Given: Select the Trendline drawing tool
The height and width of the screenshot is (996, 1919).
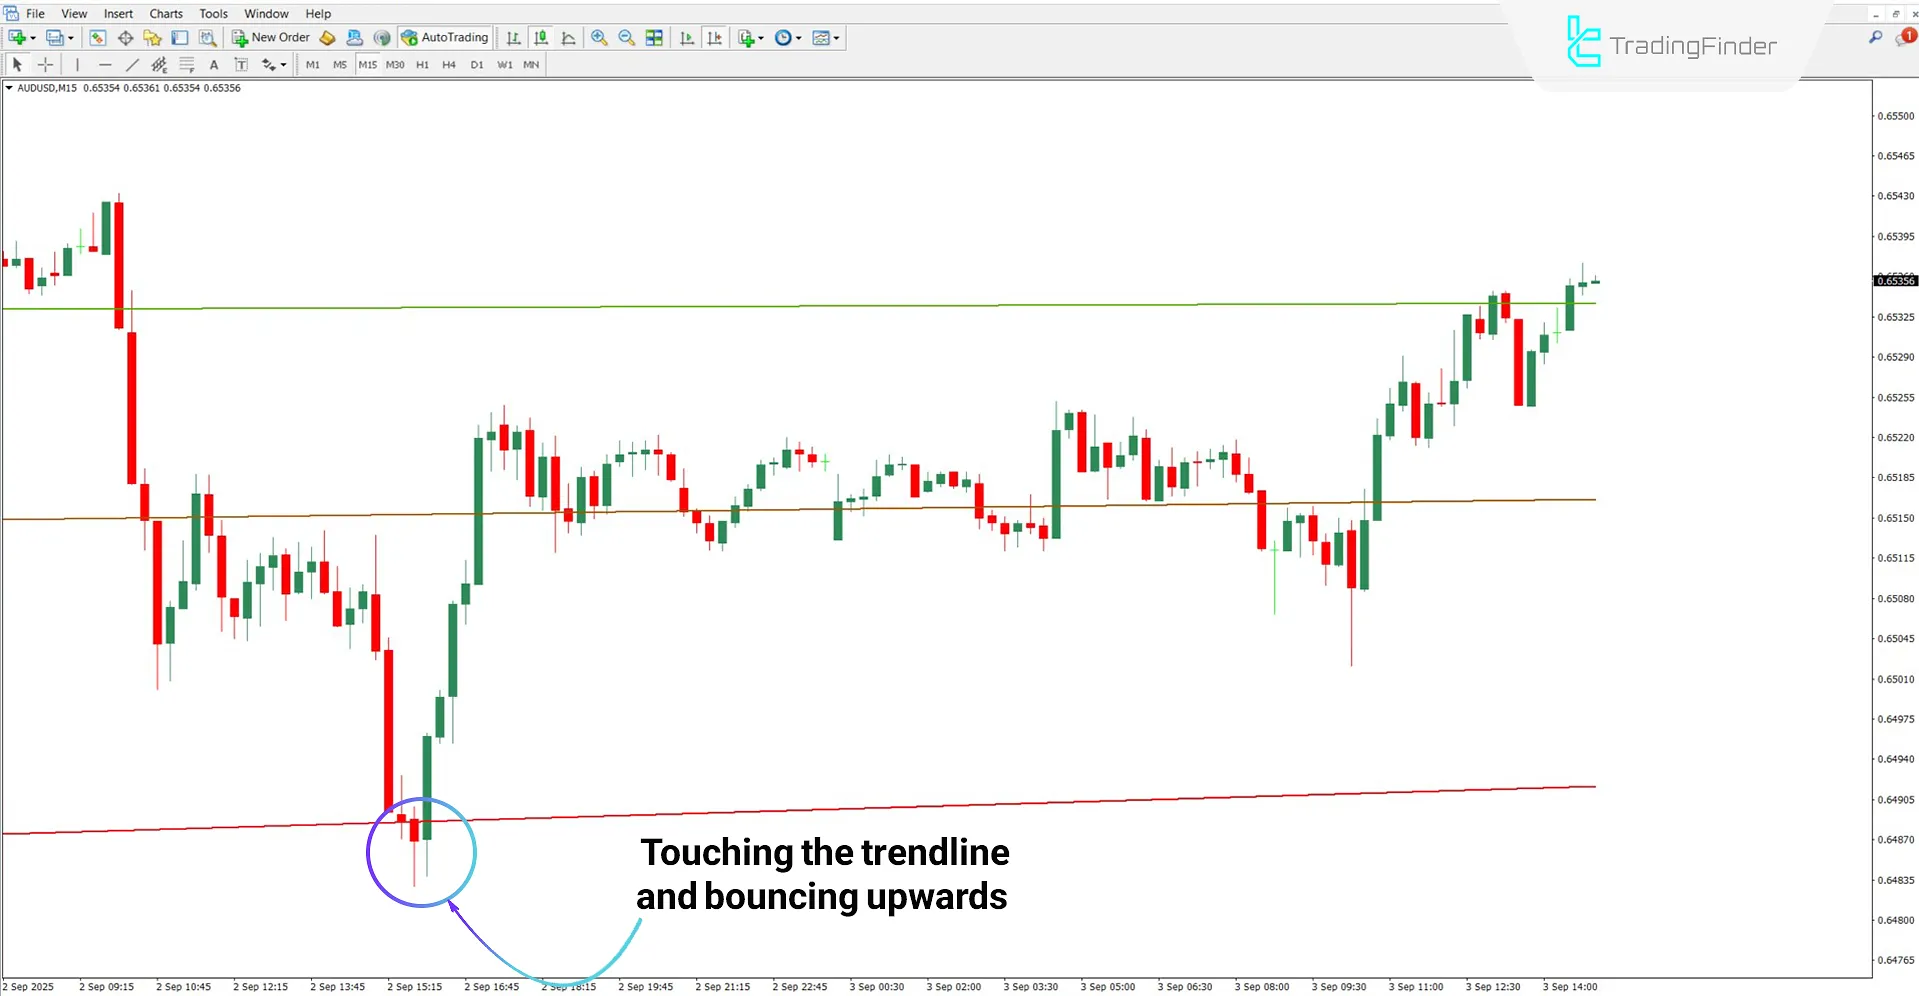Looking at the screenshot, I should pyautogui.click(x=132, y=64).
